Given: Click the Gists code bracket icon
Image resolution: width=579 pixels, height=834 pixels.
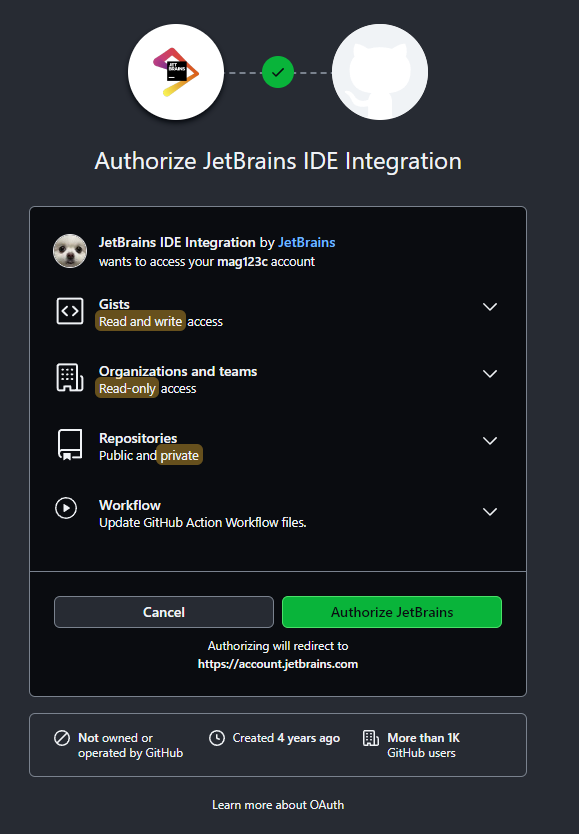Looking at the screenshot, I should click(x=70, y=311).
